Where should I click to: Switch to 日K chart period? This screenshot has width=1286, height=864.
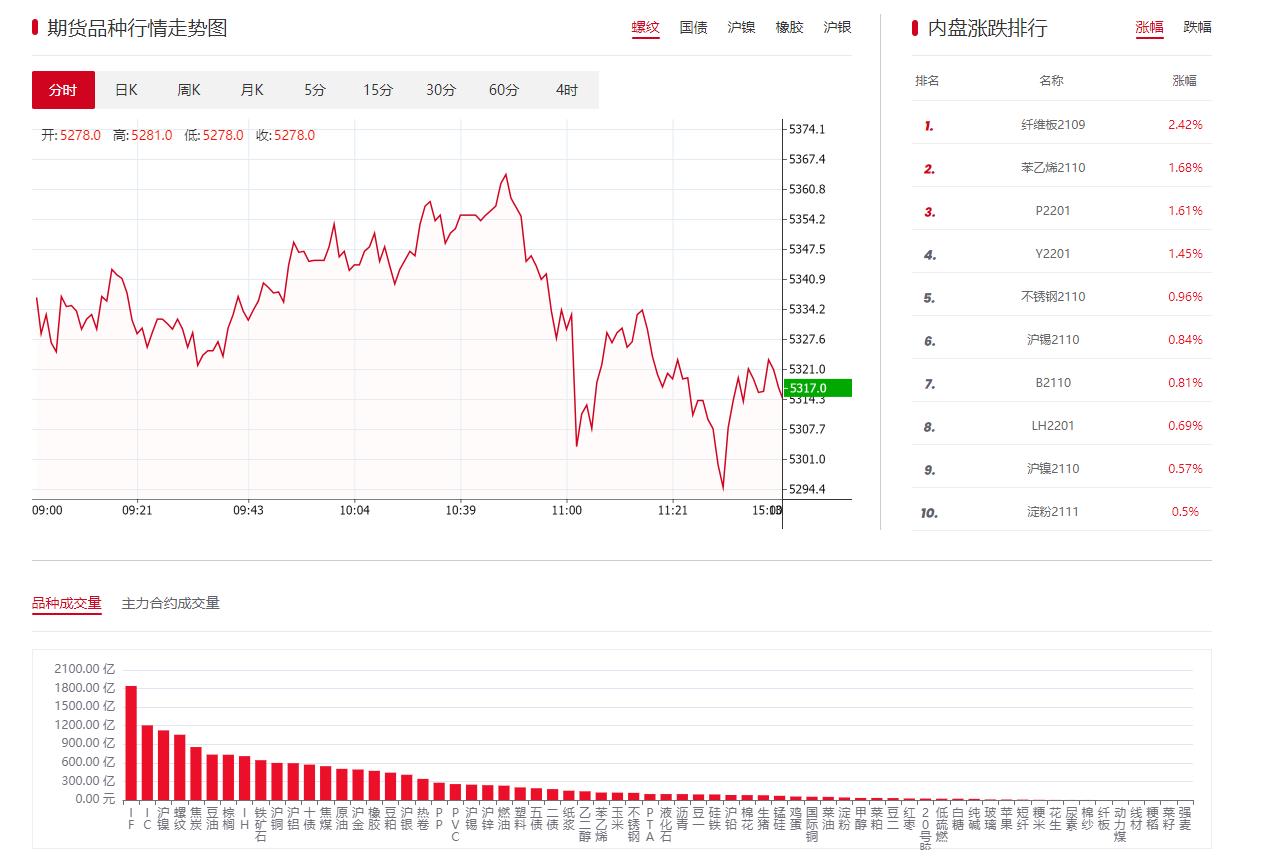tap(126, 90)
